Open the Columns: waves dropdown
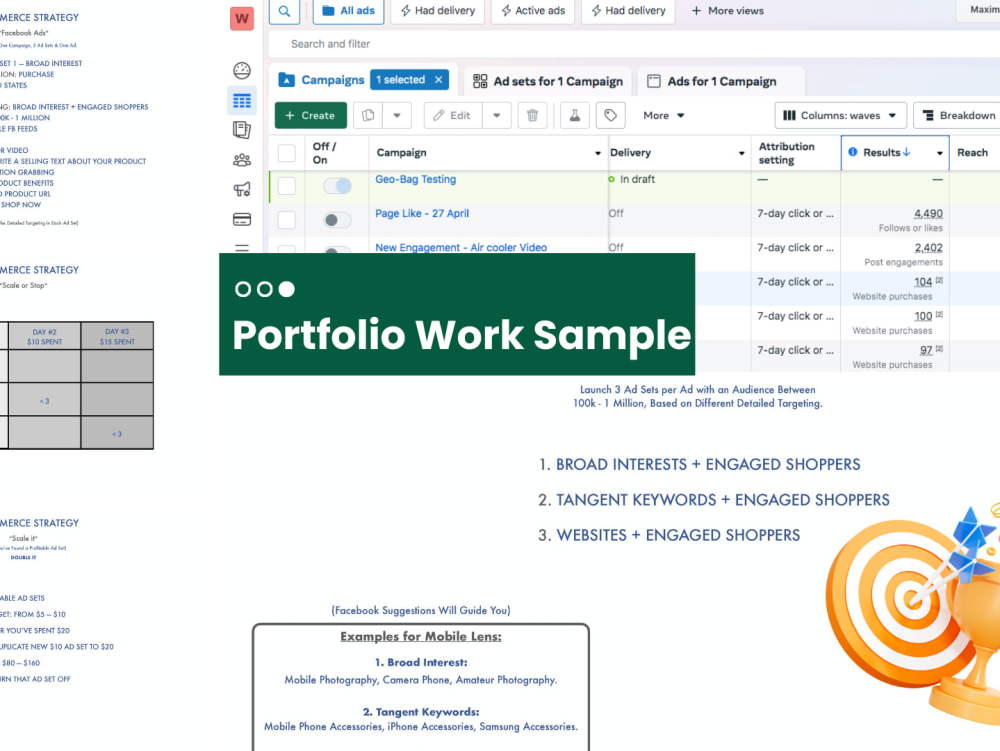This screenshot has height=751, width=1000. coord(841,115)
